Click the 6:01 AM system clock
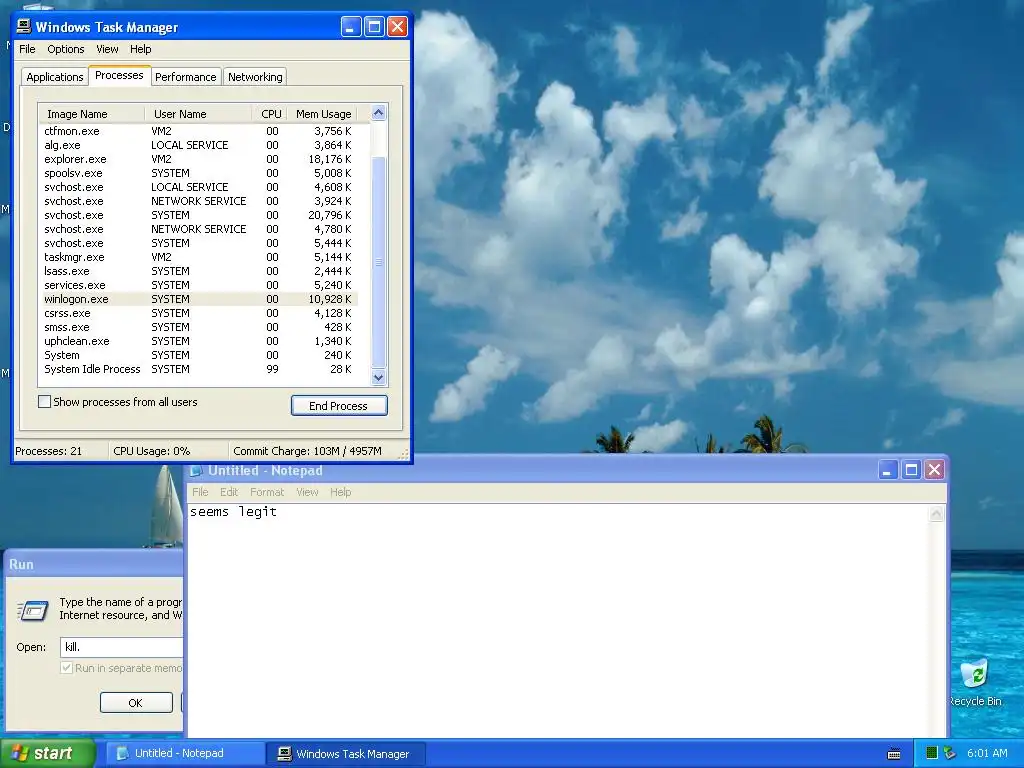The image size is (1024, 768). (987, 753)
